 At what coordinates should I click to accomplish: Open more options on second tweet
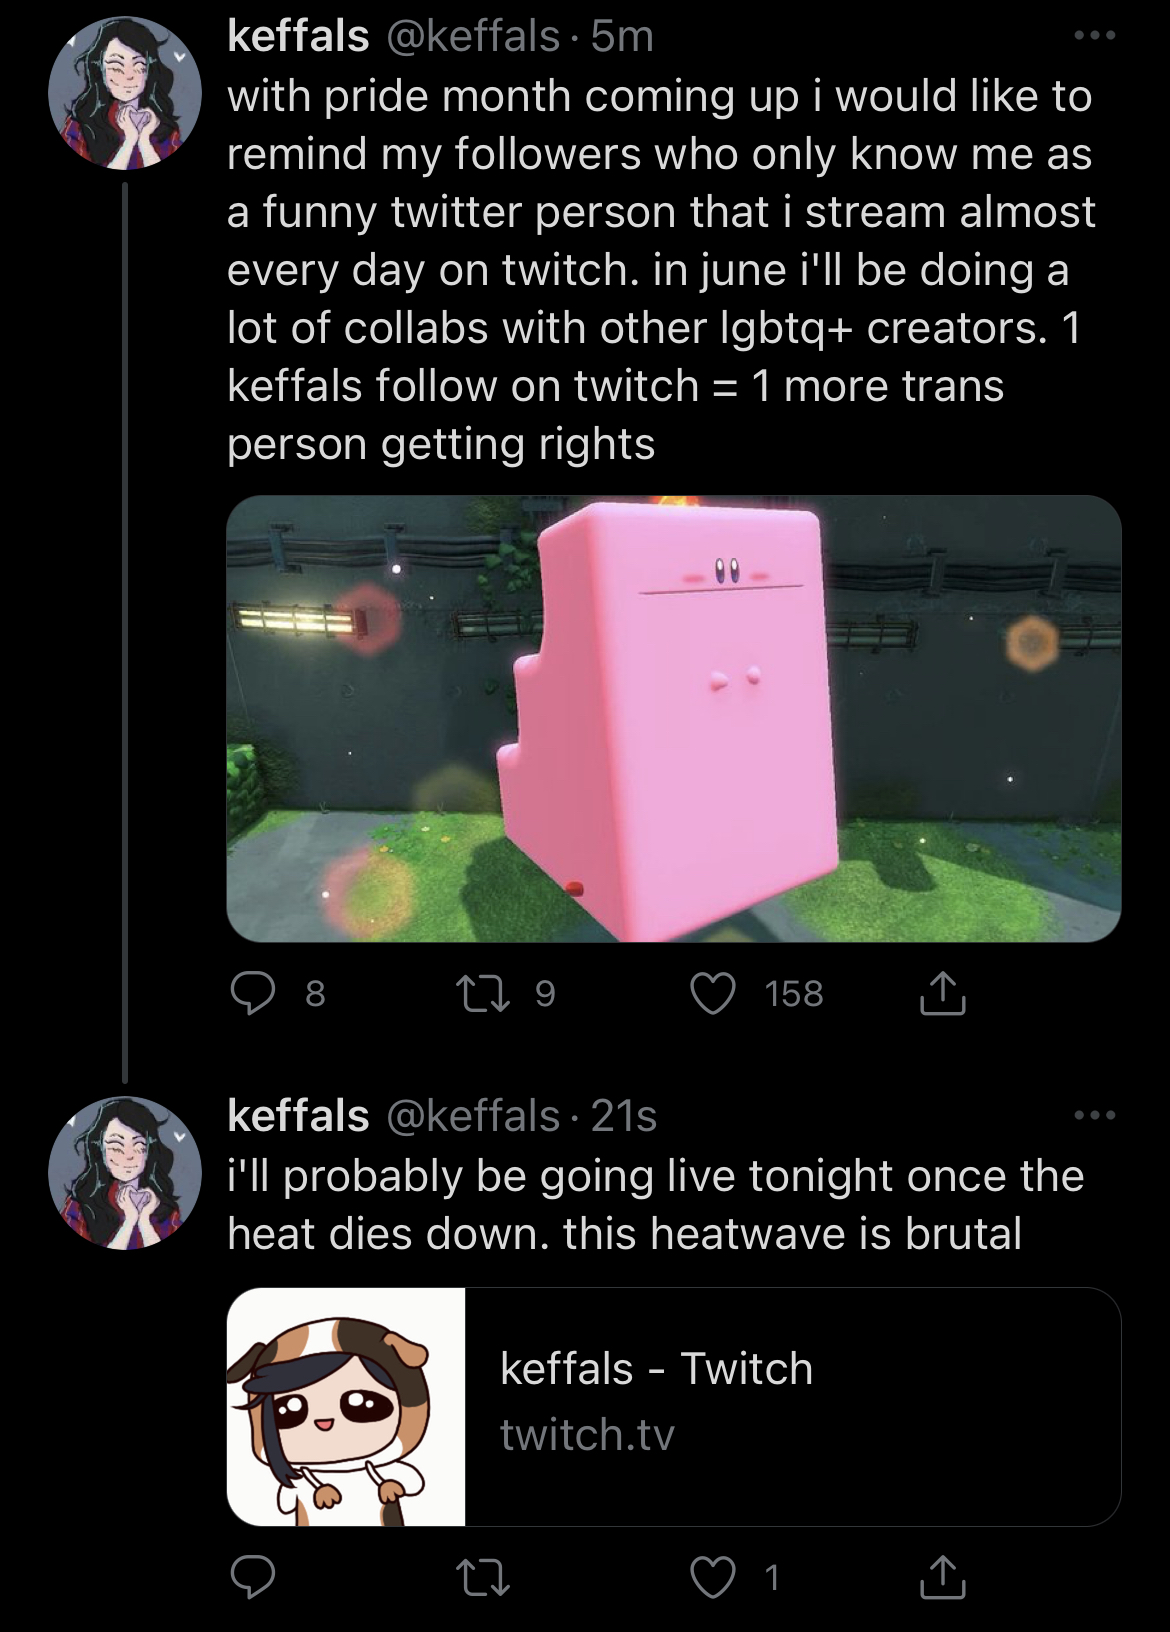coord(1094,1115)
